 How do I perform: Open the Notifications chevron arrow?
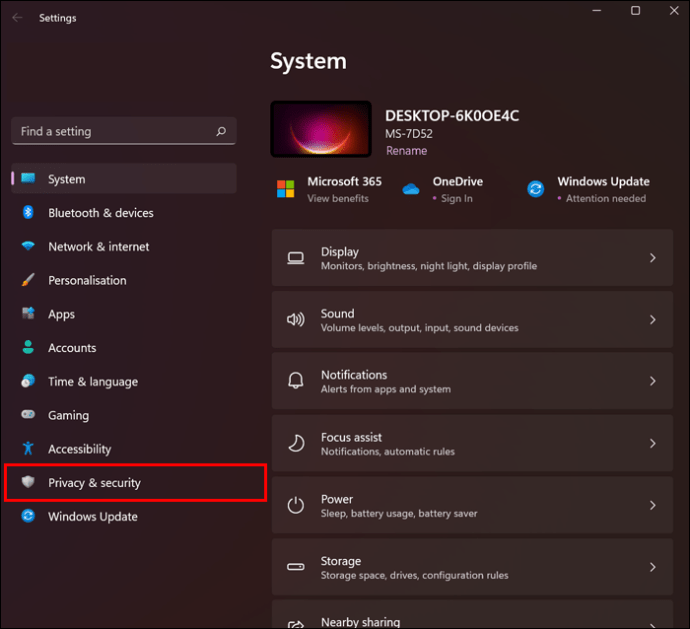point(653,381)
